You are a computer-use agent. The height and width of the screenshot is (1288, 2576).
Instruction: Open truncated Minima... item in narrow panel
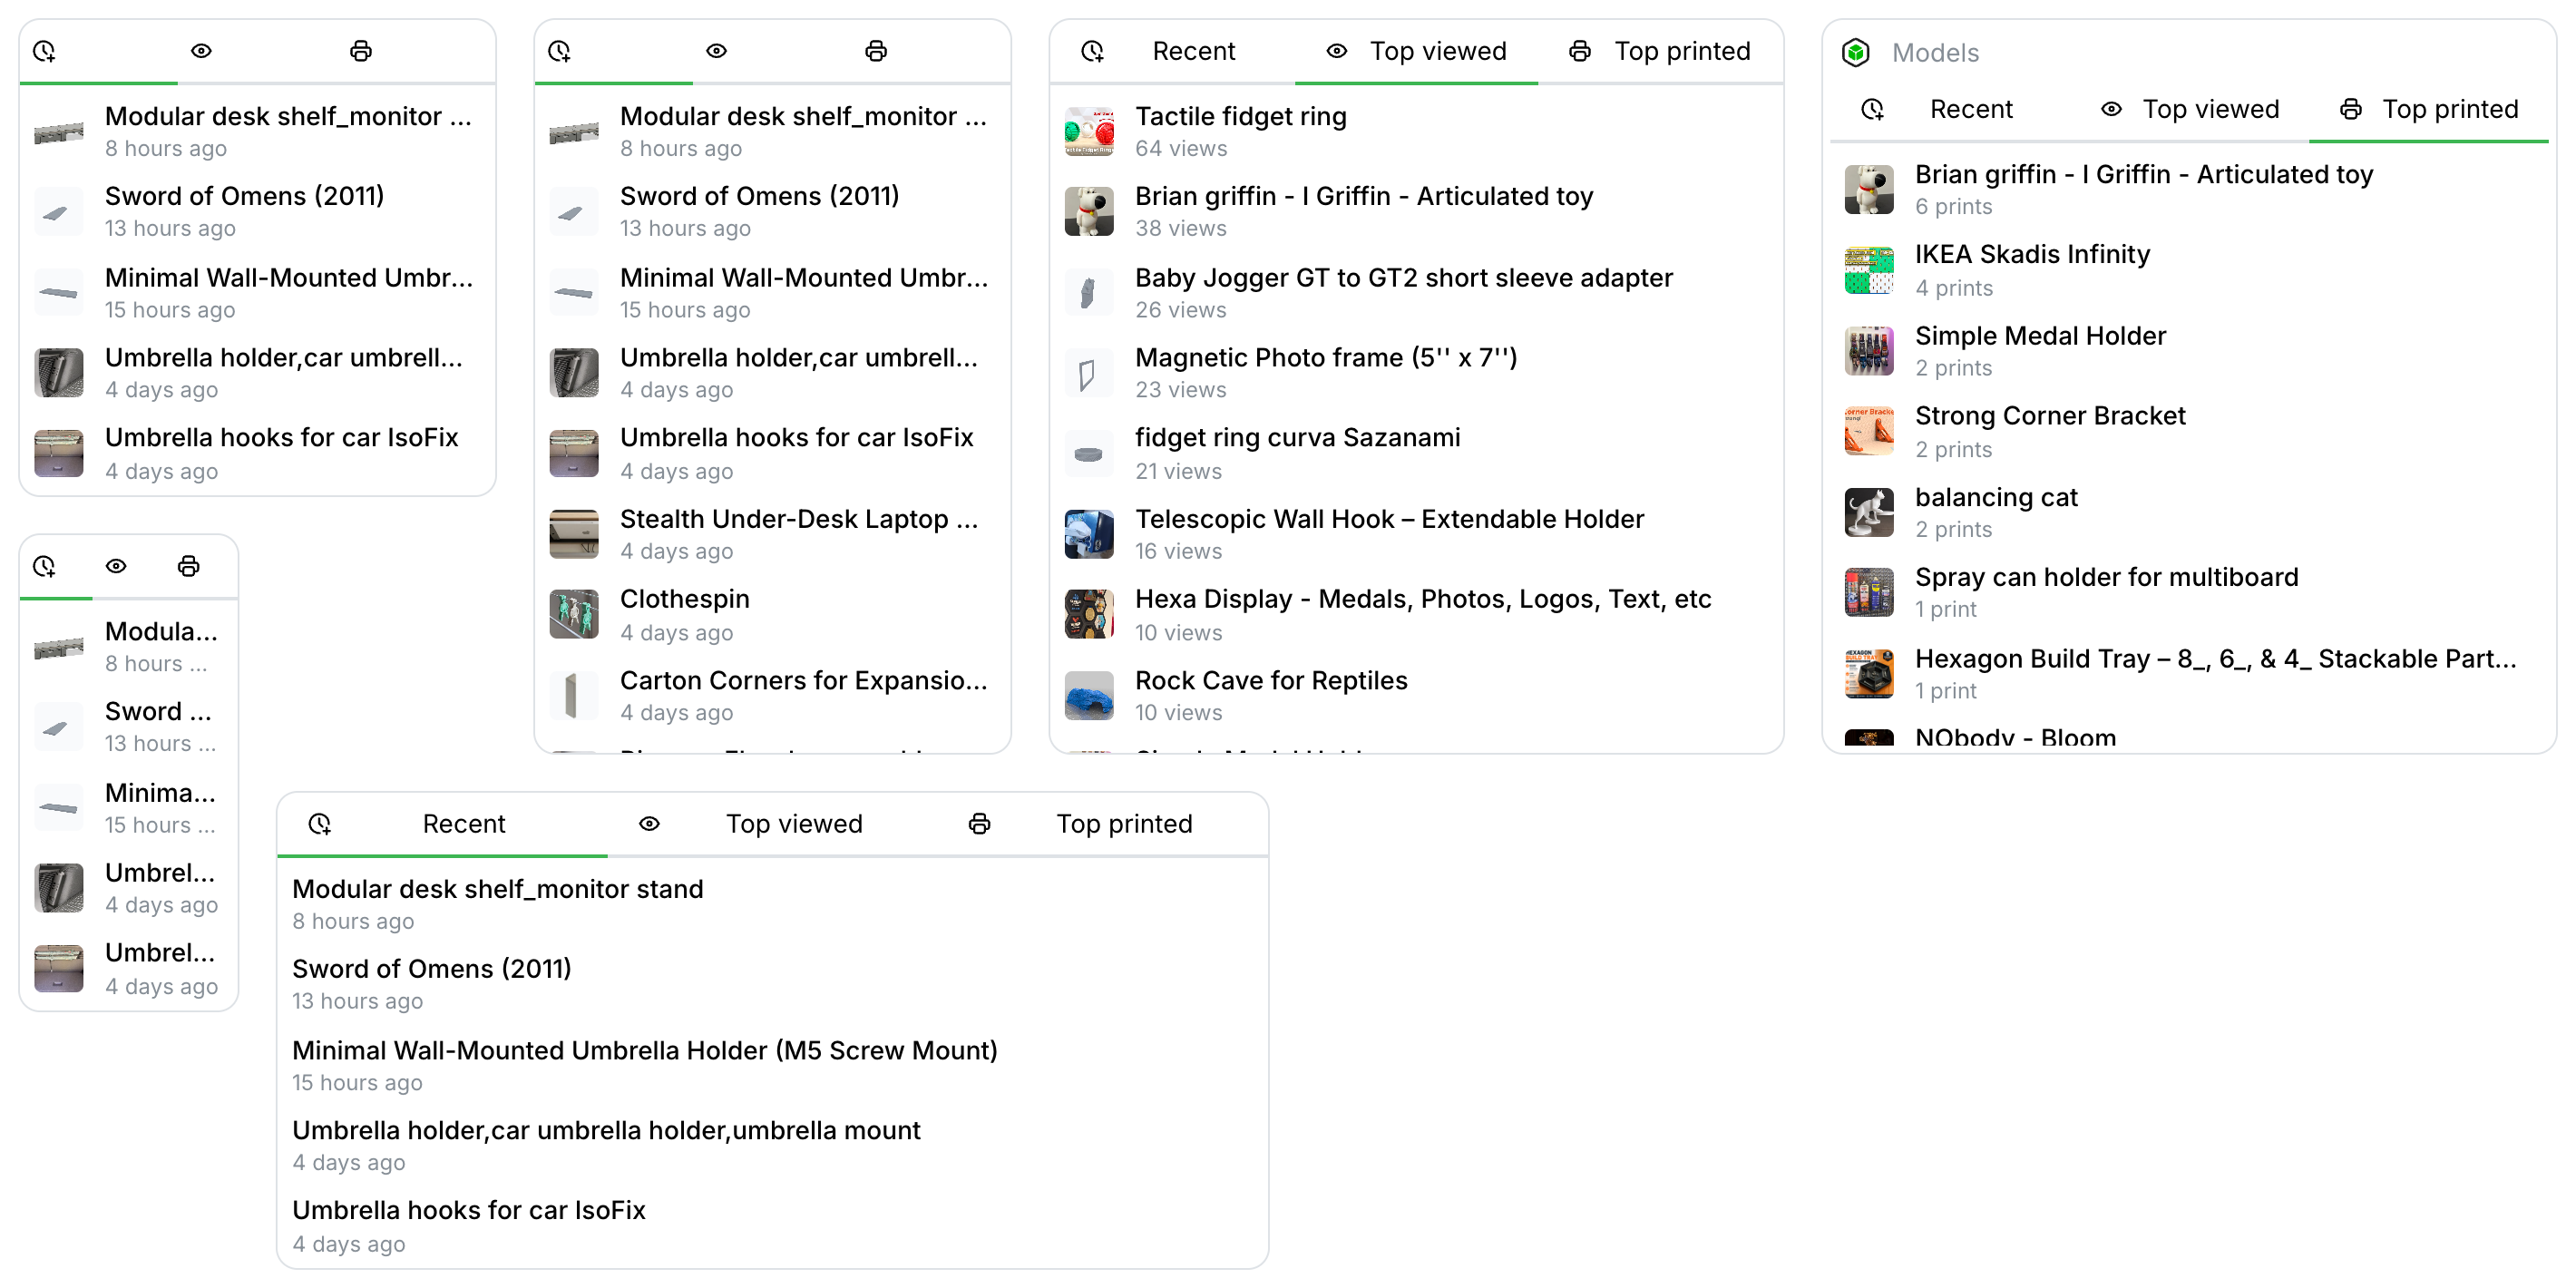point(128,808)
